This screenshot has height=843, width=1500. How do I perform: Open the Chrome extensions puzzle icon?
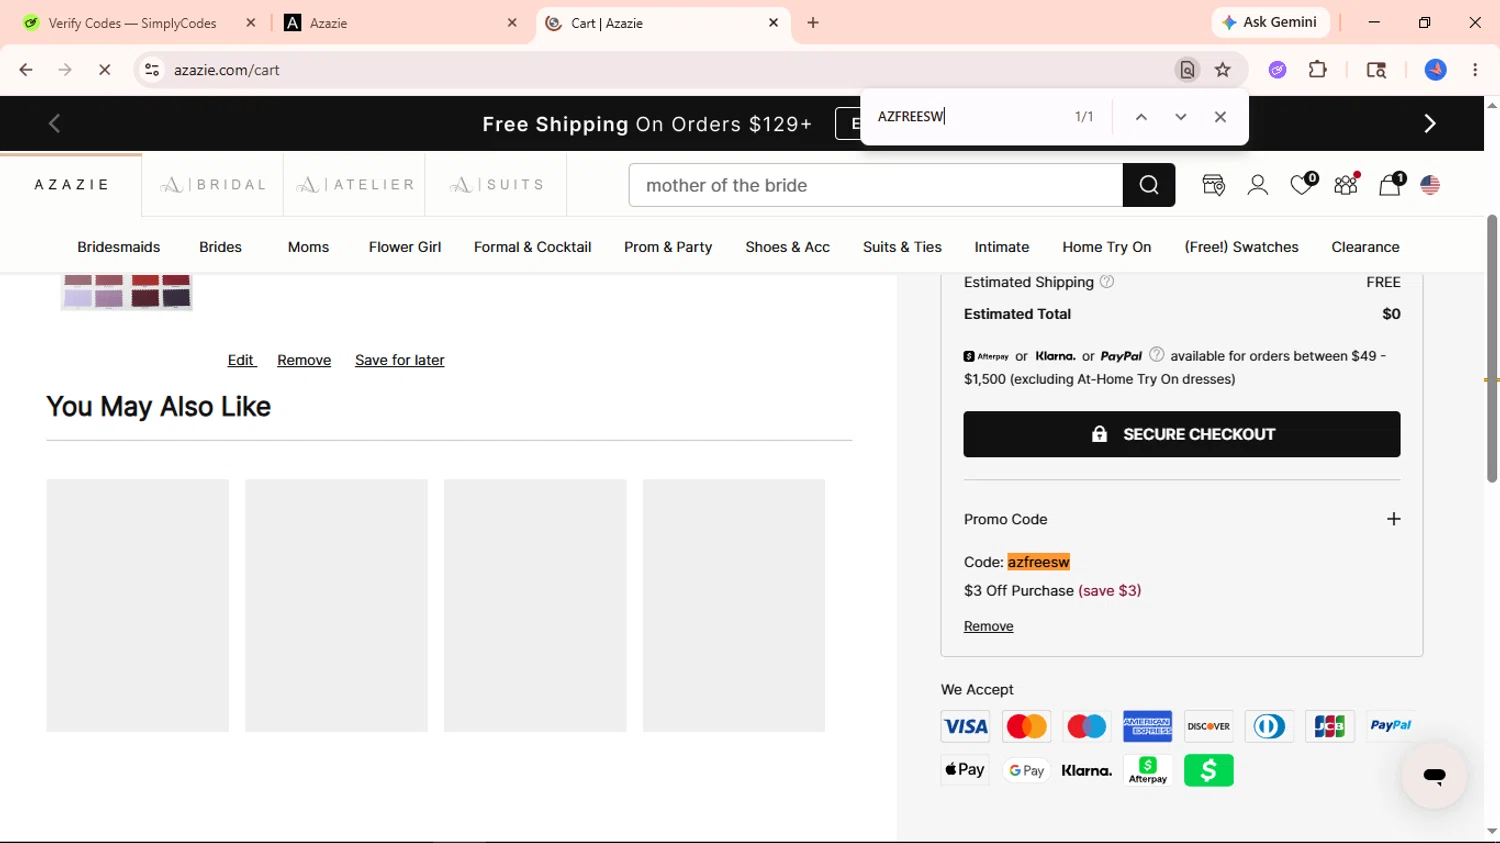coord(1318,70)
